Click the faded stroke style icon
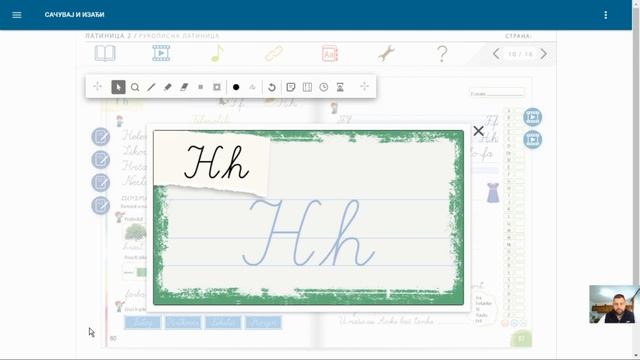Screen dimensions: 640x360 252,87
